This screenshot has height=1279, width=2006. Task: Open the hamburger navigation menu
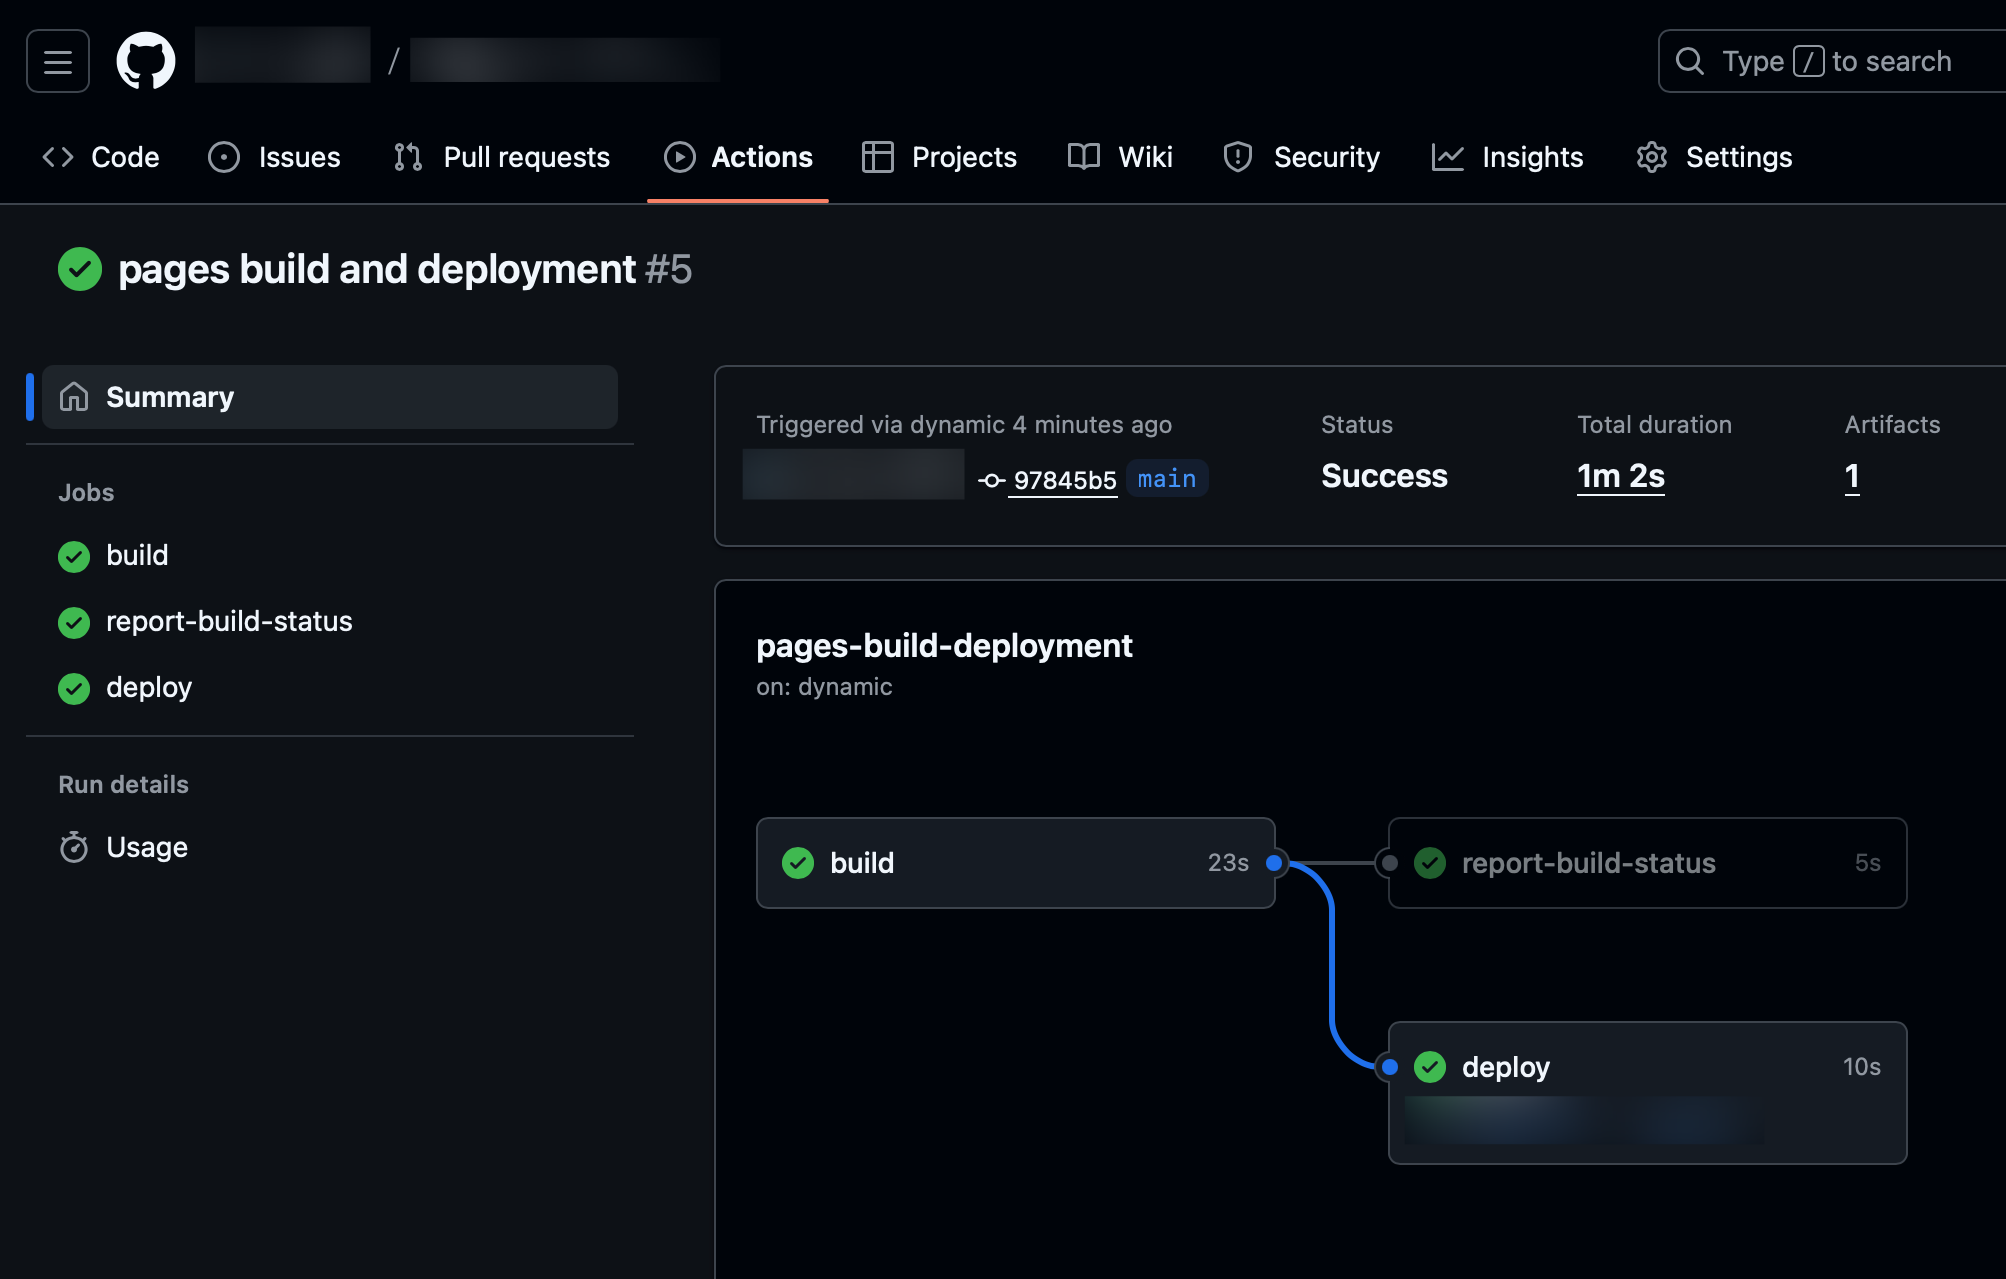58,61
